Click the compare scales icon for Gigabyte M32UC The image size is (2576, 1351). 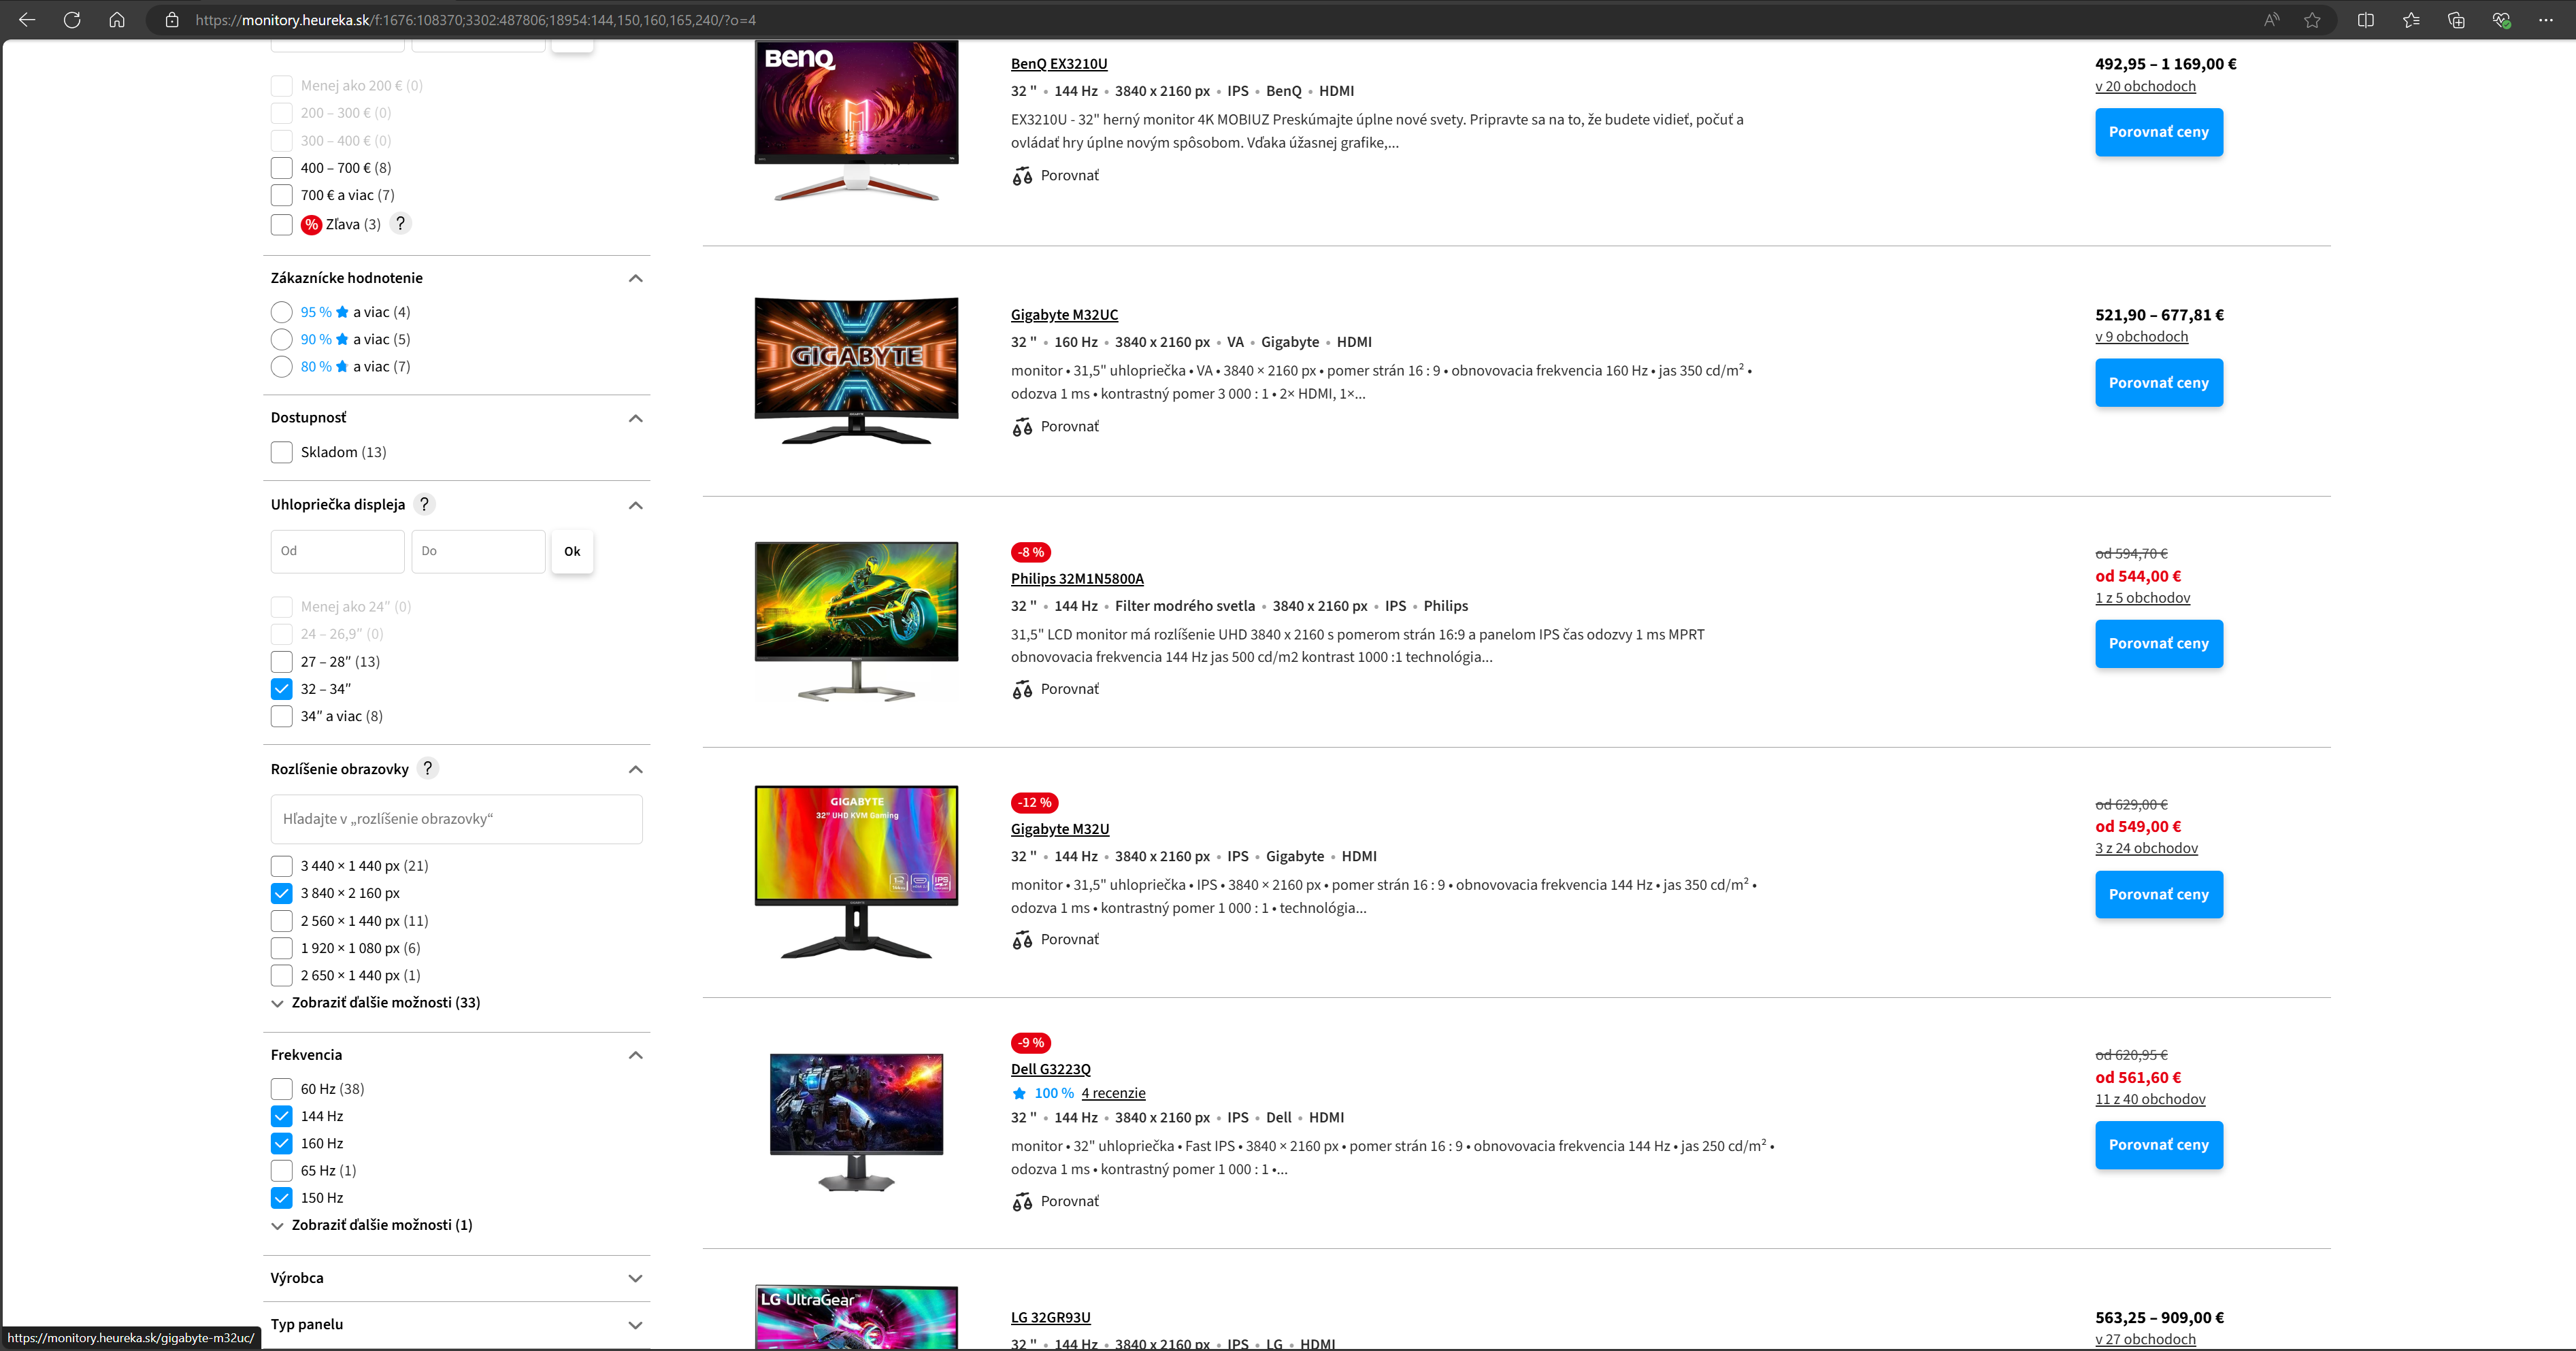click(1022, 427)
